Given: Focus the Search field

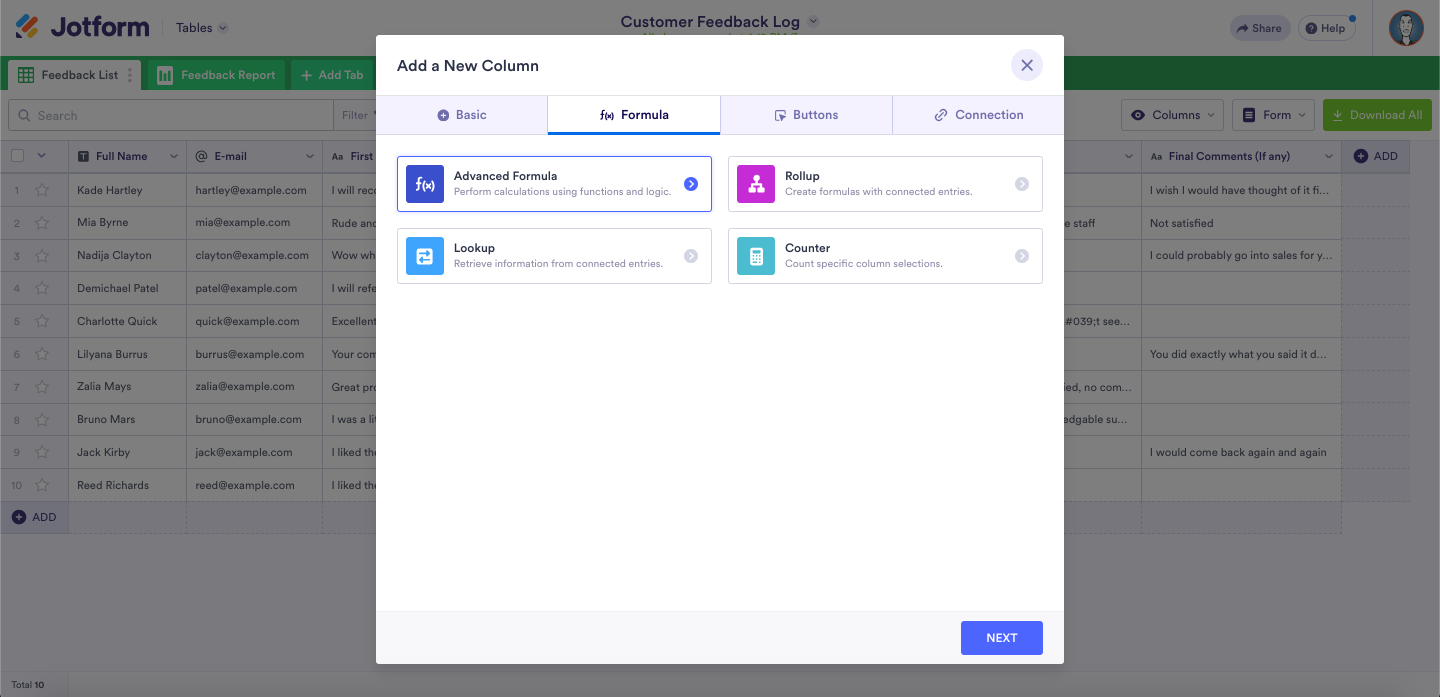Looking at the screenshot, I should click(170, 115).
